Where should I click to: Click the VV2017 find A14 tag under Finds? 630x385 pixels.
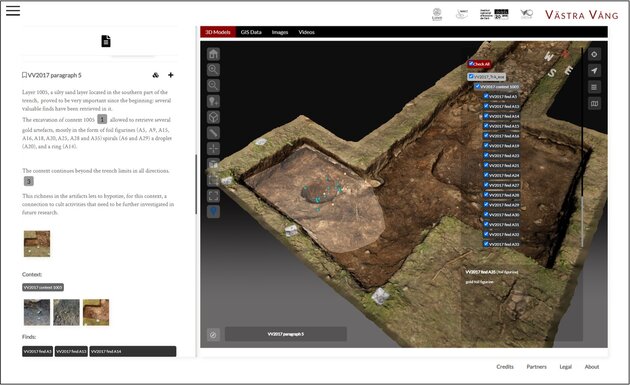[133, 351]
